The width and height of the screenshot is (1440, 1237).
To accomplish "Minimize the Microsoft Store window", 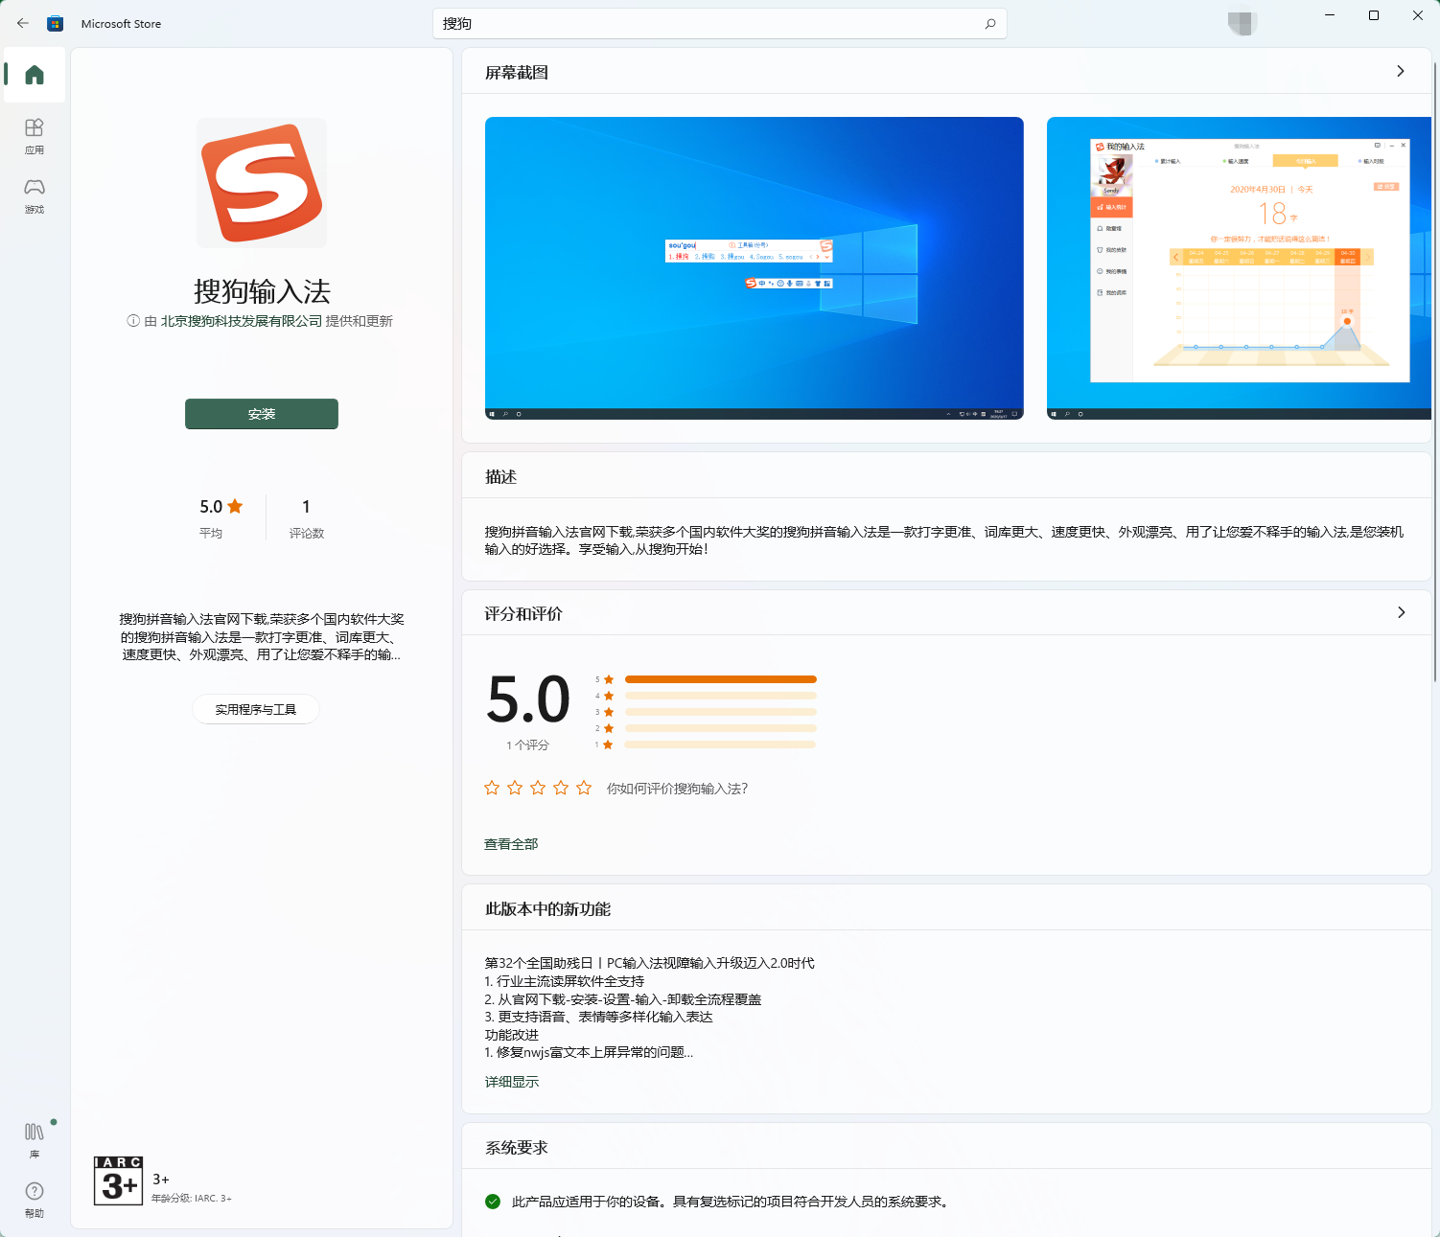I will coord(1330,16).
